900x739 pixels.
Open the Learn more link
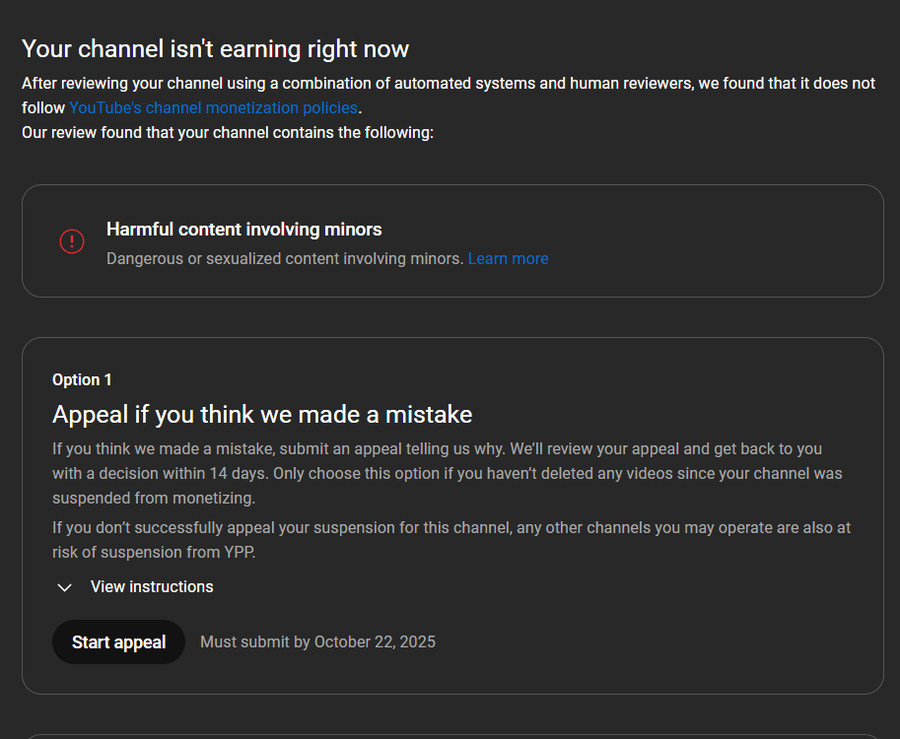pyautogui.click(x=508, y=259)
